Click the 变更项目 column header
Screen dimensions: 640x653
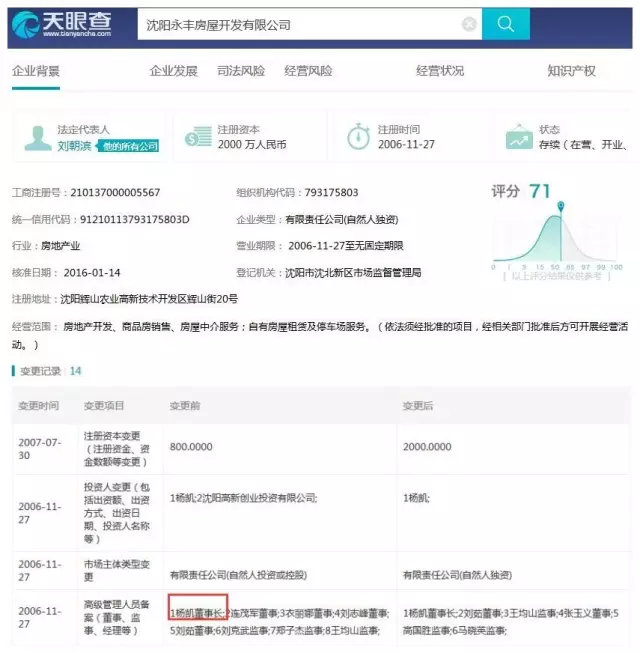pos(104,406)
